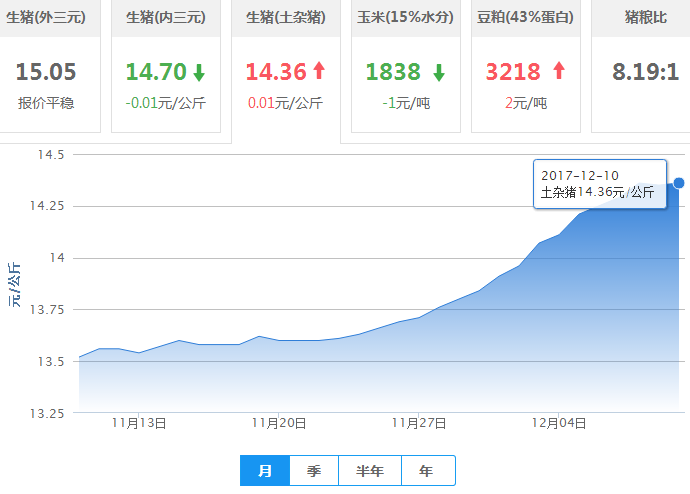Screen dimensions: 690x494
Task: Click the 8.19:1 ratio value
Action: 645,72
